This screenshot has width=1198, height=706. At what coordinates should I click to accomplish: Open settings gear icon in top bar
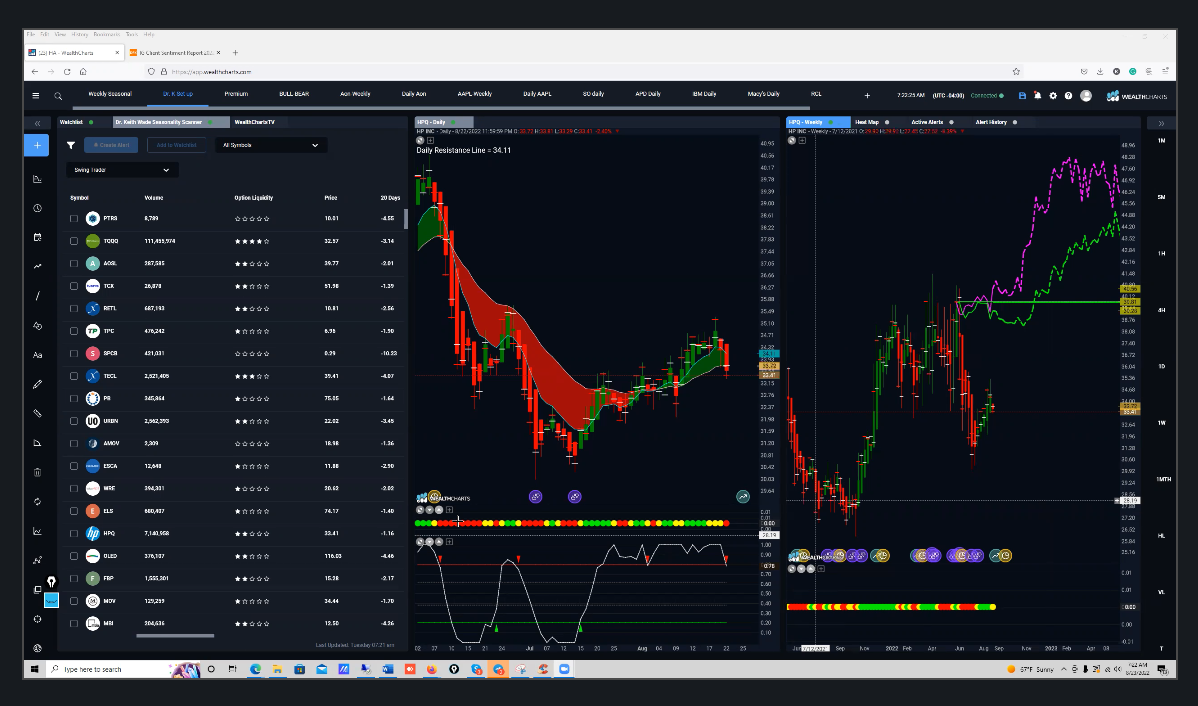(1053, 96)
